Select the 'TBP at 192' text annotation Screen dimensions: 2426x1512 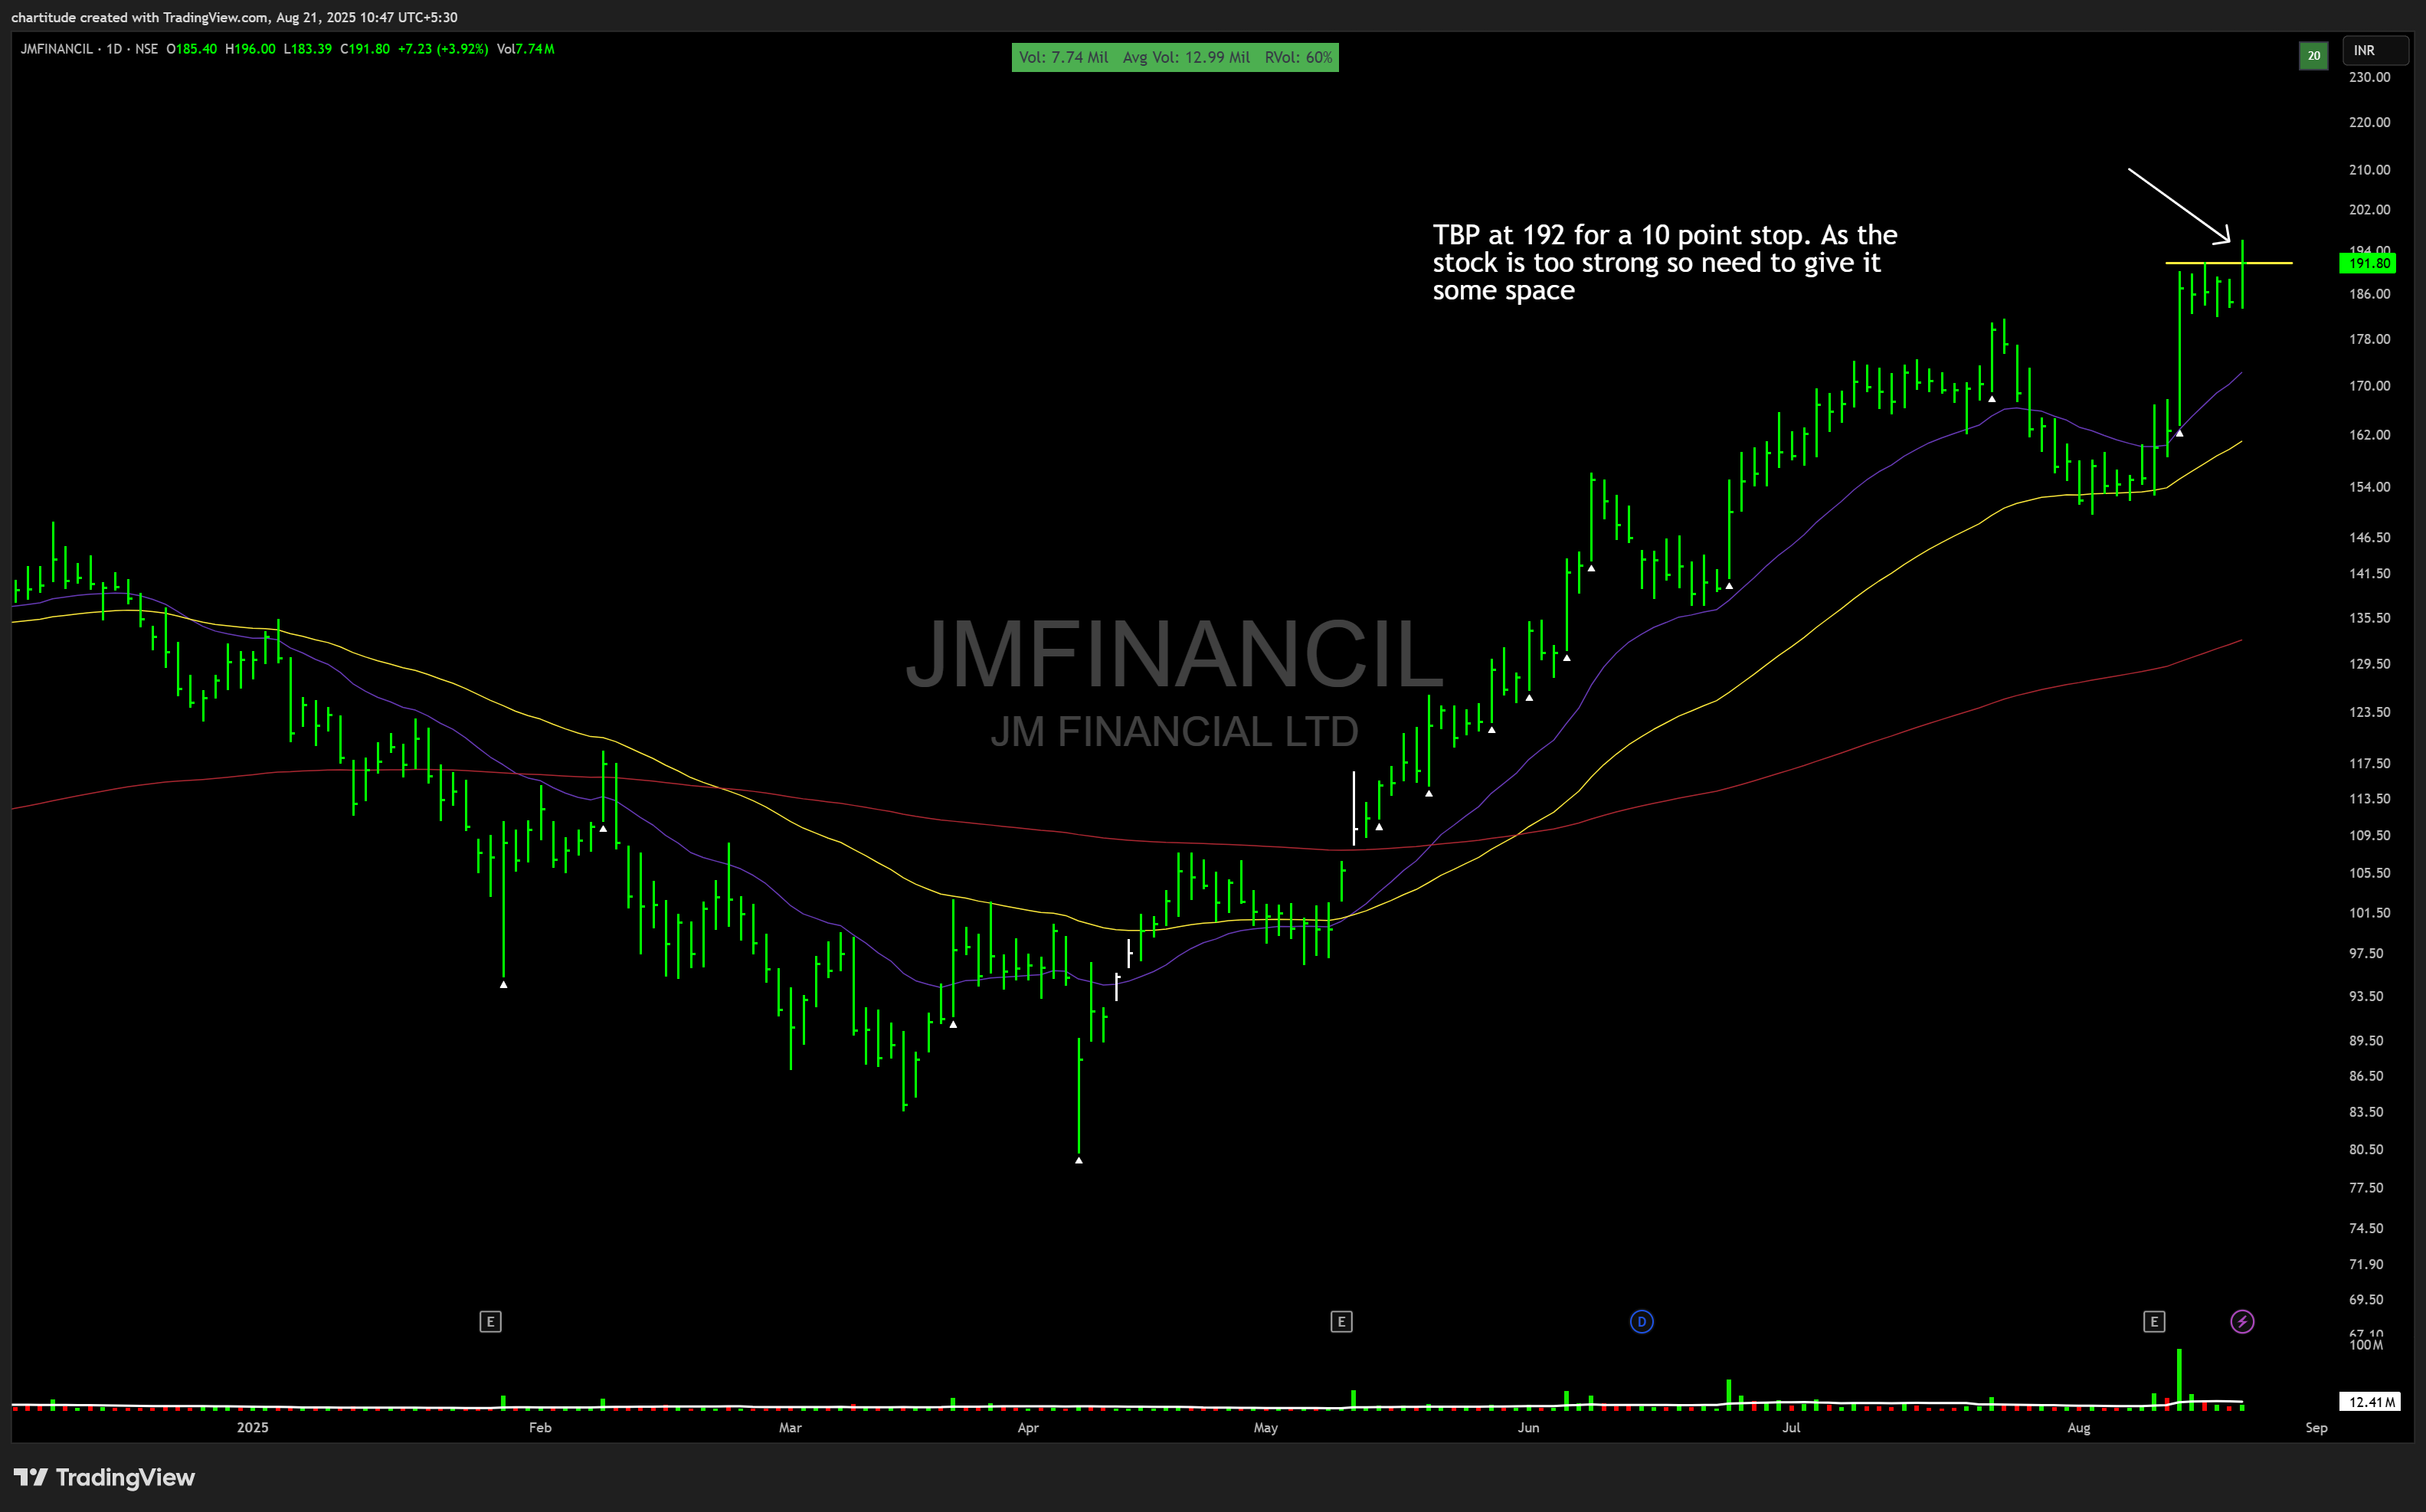pyautogui.click(x=1665, y=262)
